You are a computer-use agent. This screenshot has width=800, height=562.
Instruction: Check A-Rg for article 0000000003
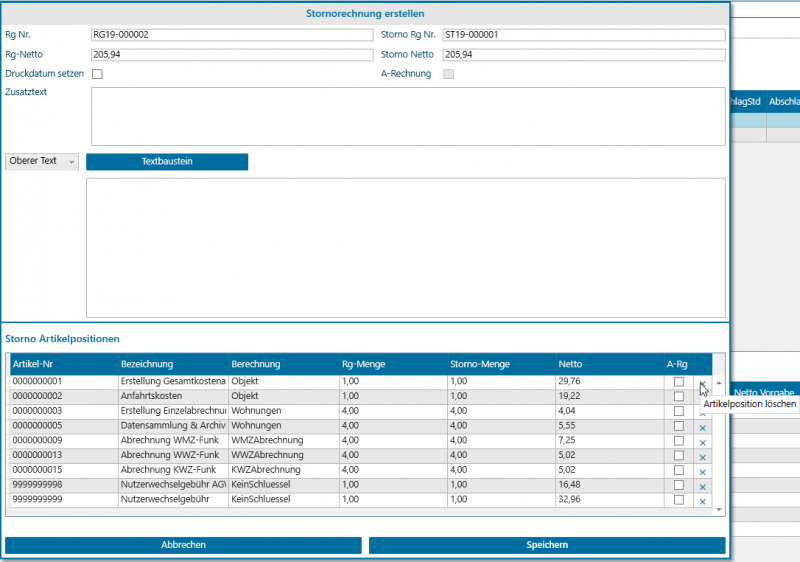(679, 411)
